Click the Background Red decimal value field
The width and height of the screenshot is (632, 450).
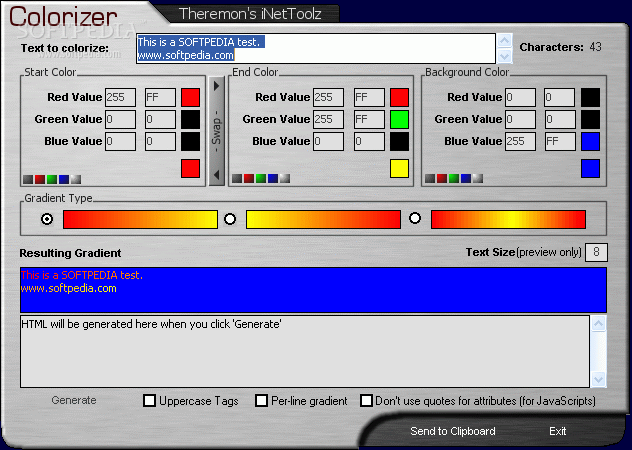(x=520, y=98)
